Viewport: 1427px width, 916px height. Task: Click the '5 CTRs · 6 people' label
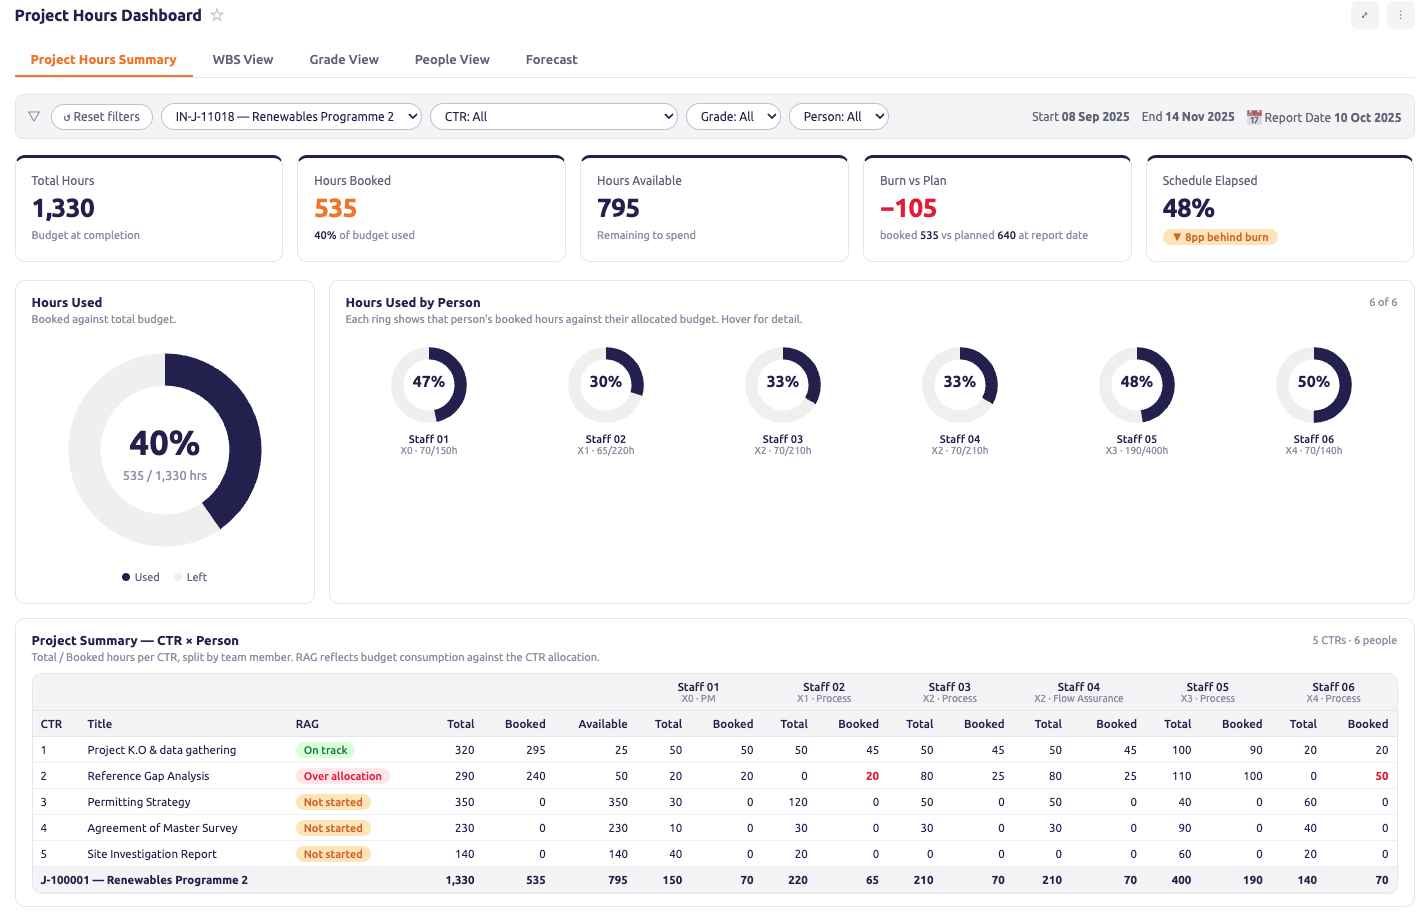pyautogui.click(x=1355, y=640)
